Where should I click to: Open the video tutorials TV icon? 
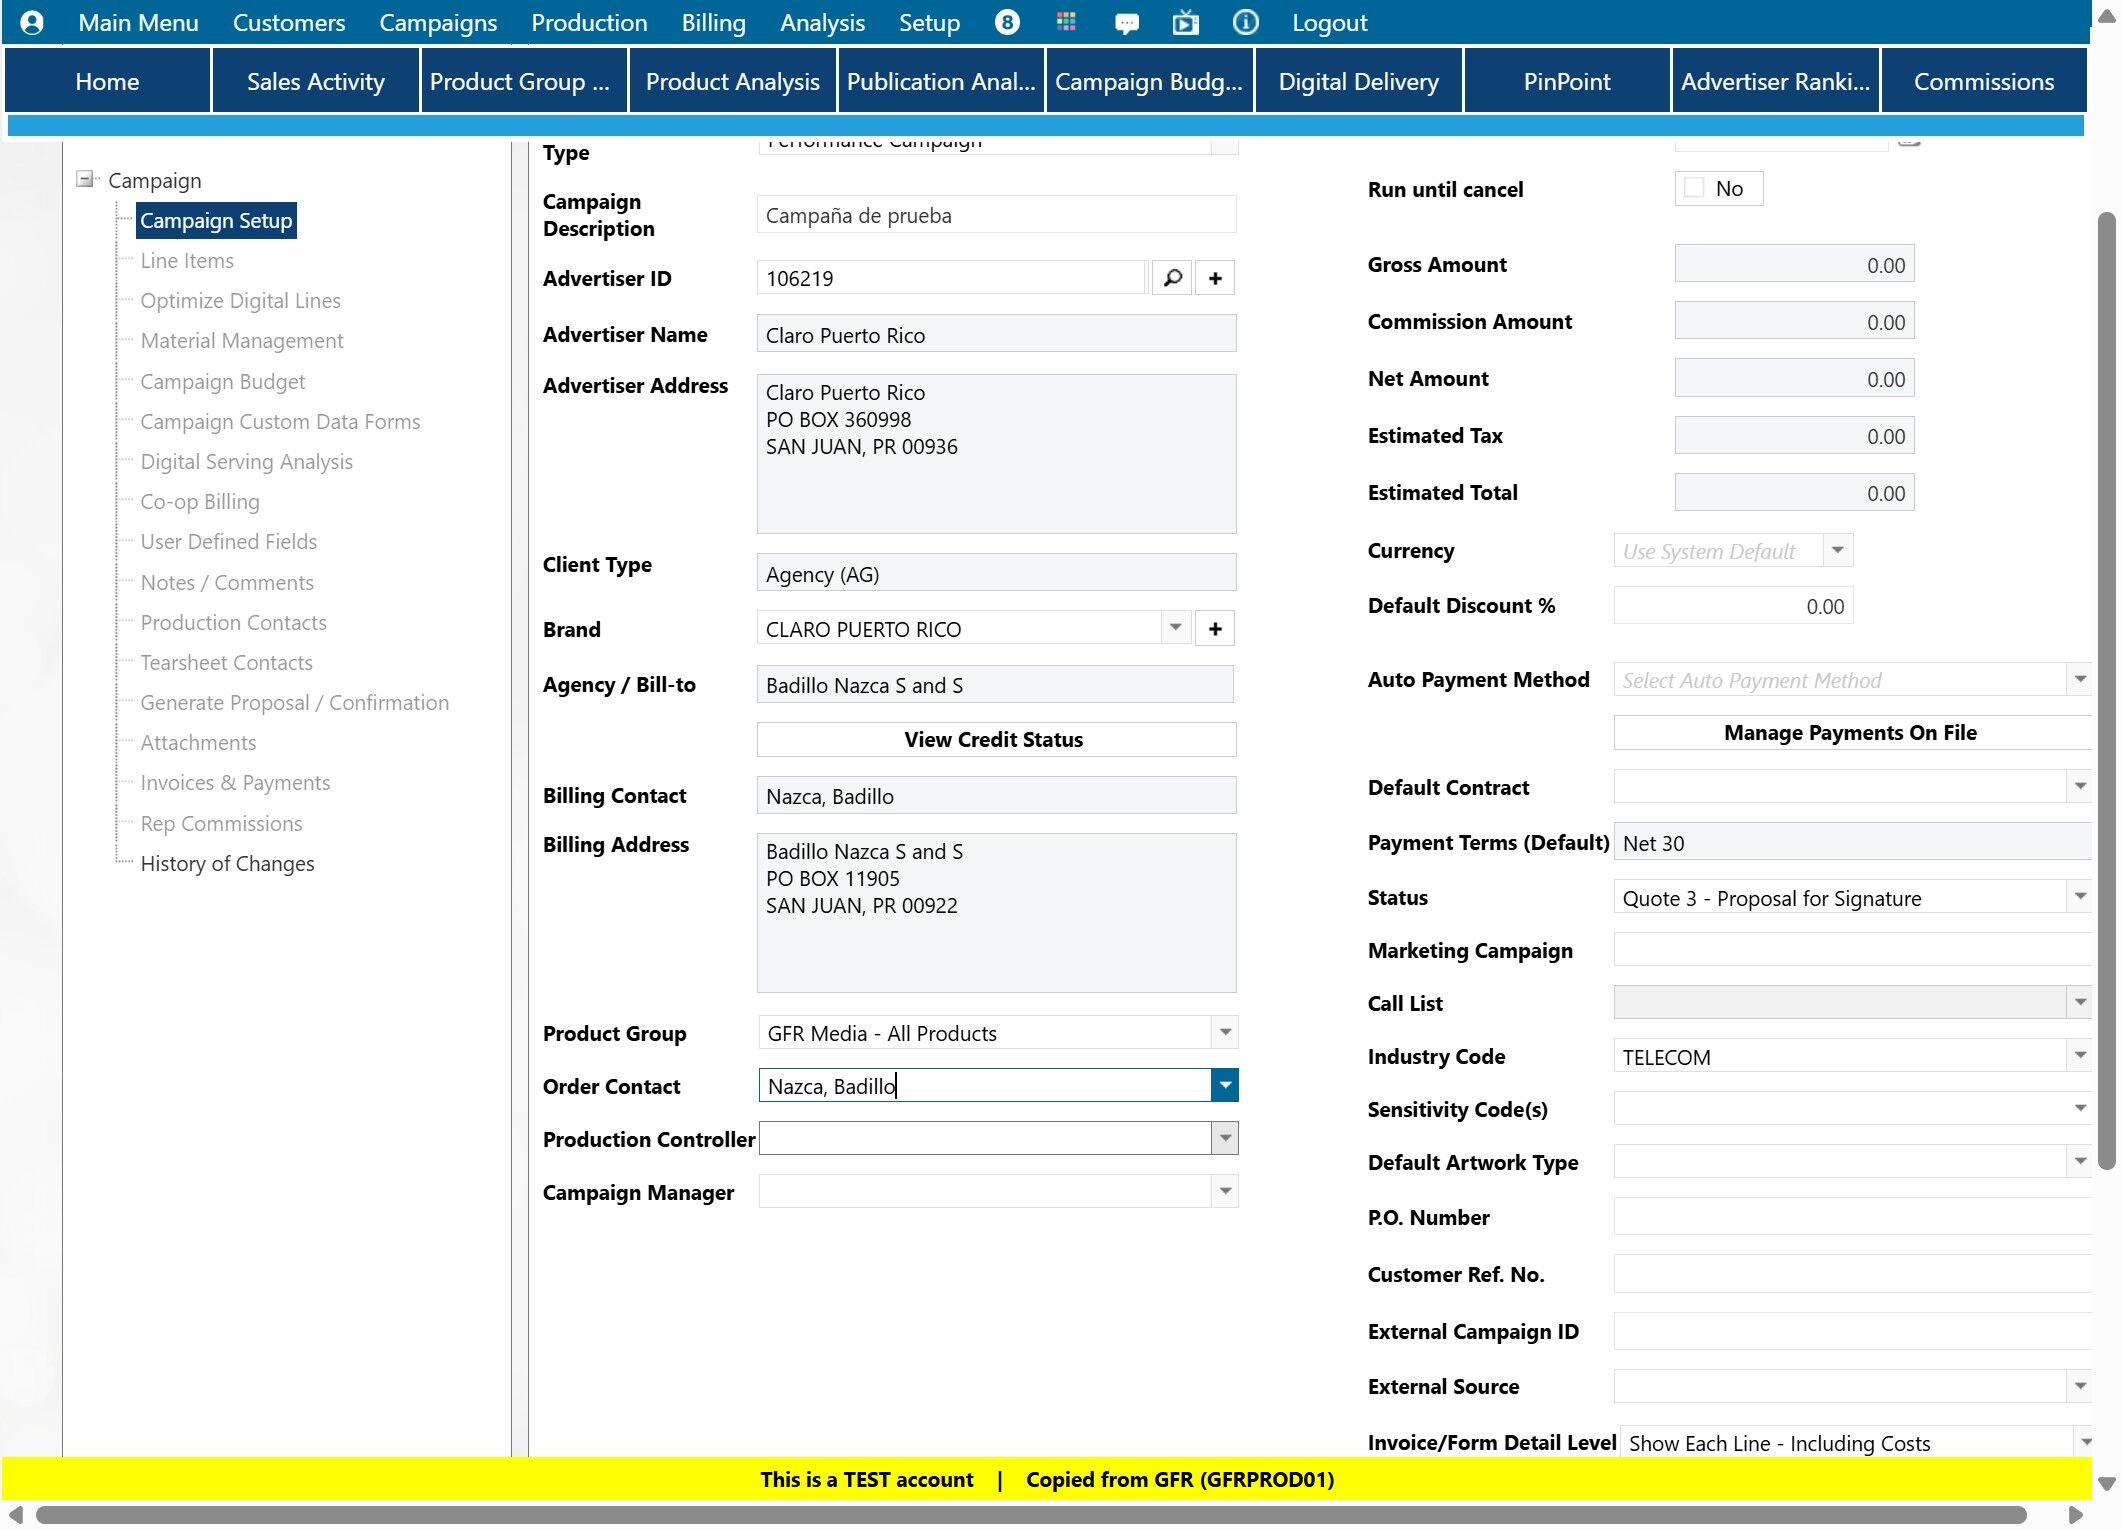(1185, 22)
